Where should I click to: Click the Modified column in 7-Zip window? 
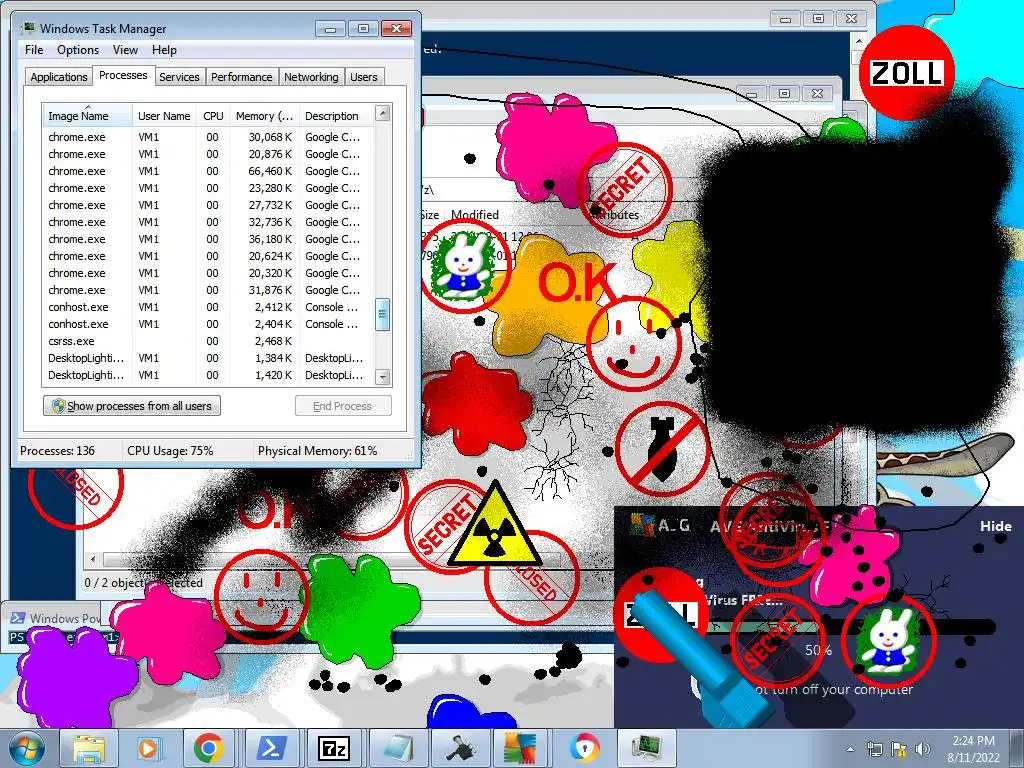coord(475,215)
